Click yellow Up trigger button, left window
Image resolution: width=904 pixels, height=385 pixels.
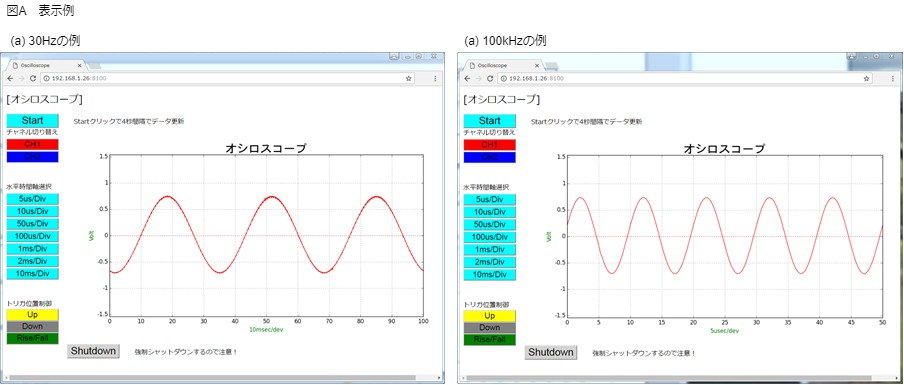pyautogui.click(x=32, y=314)
